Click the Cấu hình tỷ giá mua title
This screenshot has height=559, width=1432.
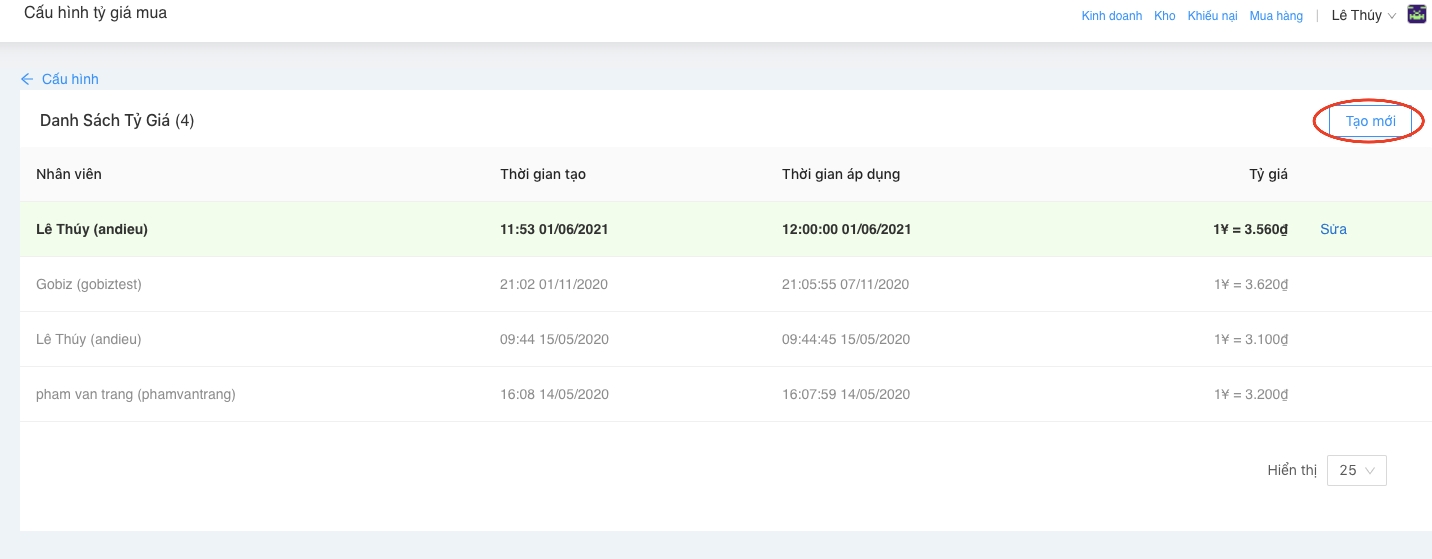pyautogui.click(x=95, y=13)
